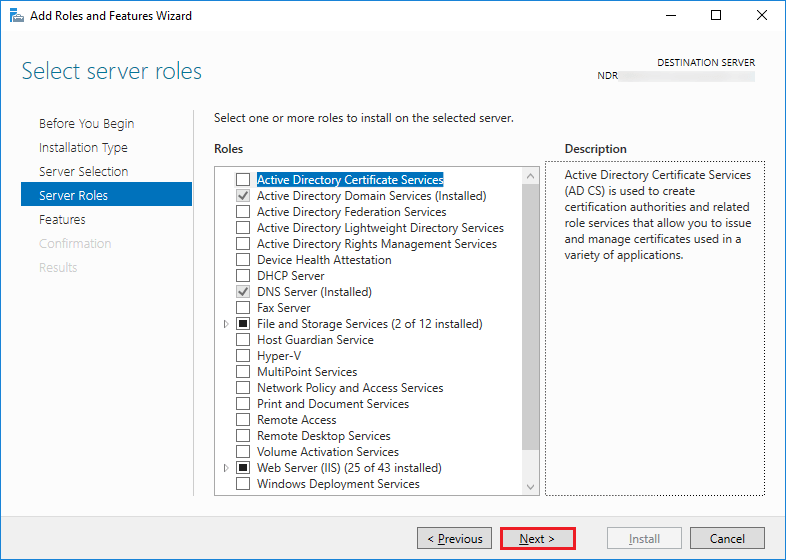Maximize the wizard window
788x560 pixels.
coord(716,16)
